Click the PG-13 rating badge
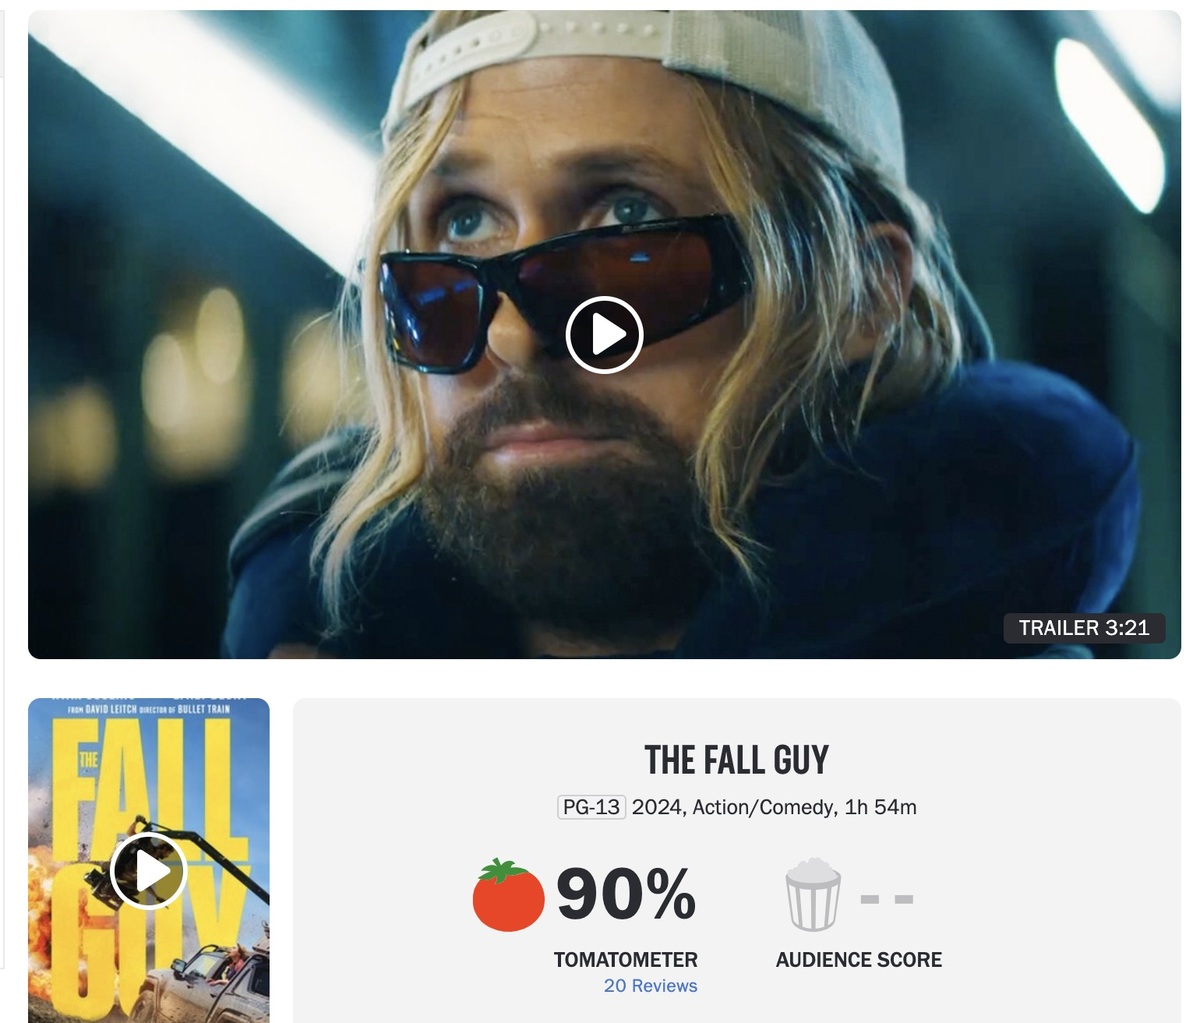 click(591, 807)
